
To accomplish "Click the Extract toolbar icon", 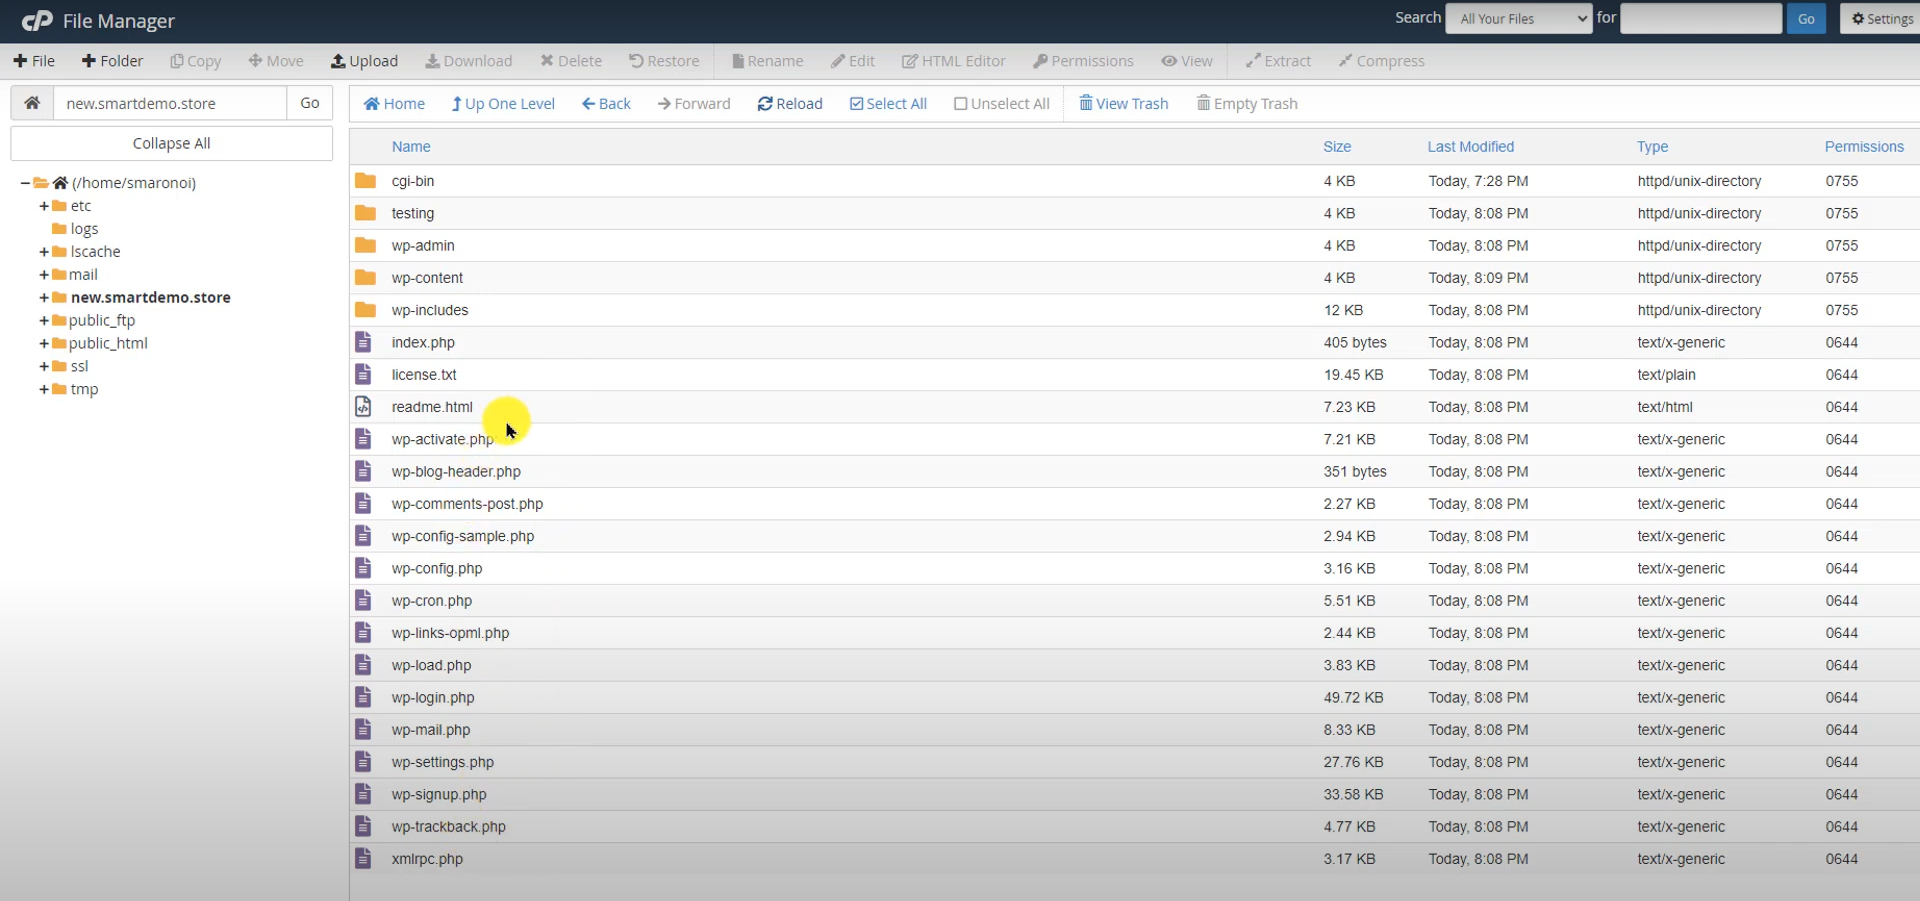I will [x=1278, y=60].
